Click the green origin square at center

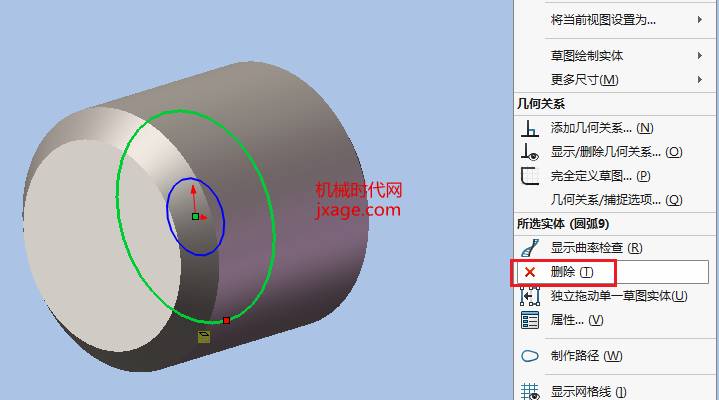195,217
